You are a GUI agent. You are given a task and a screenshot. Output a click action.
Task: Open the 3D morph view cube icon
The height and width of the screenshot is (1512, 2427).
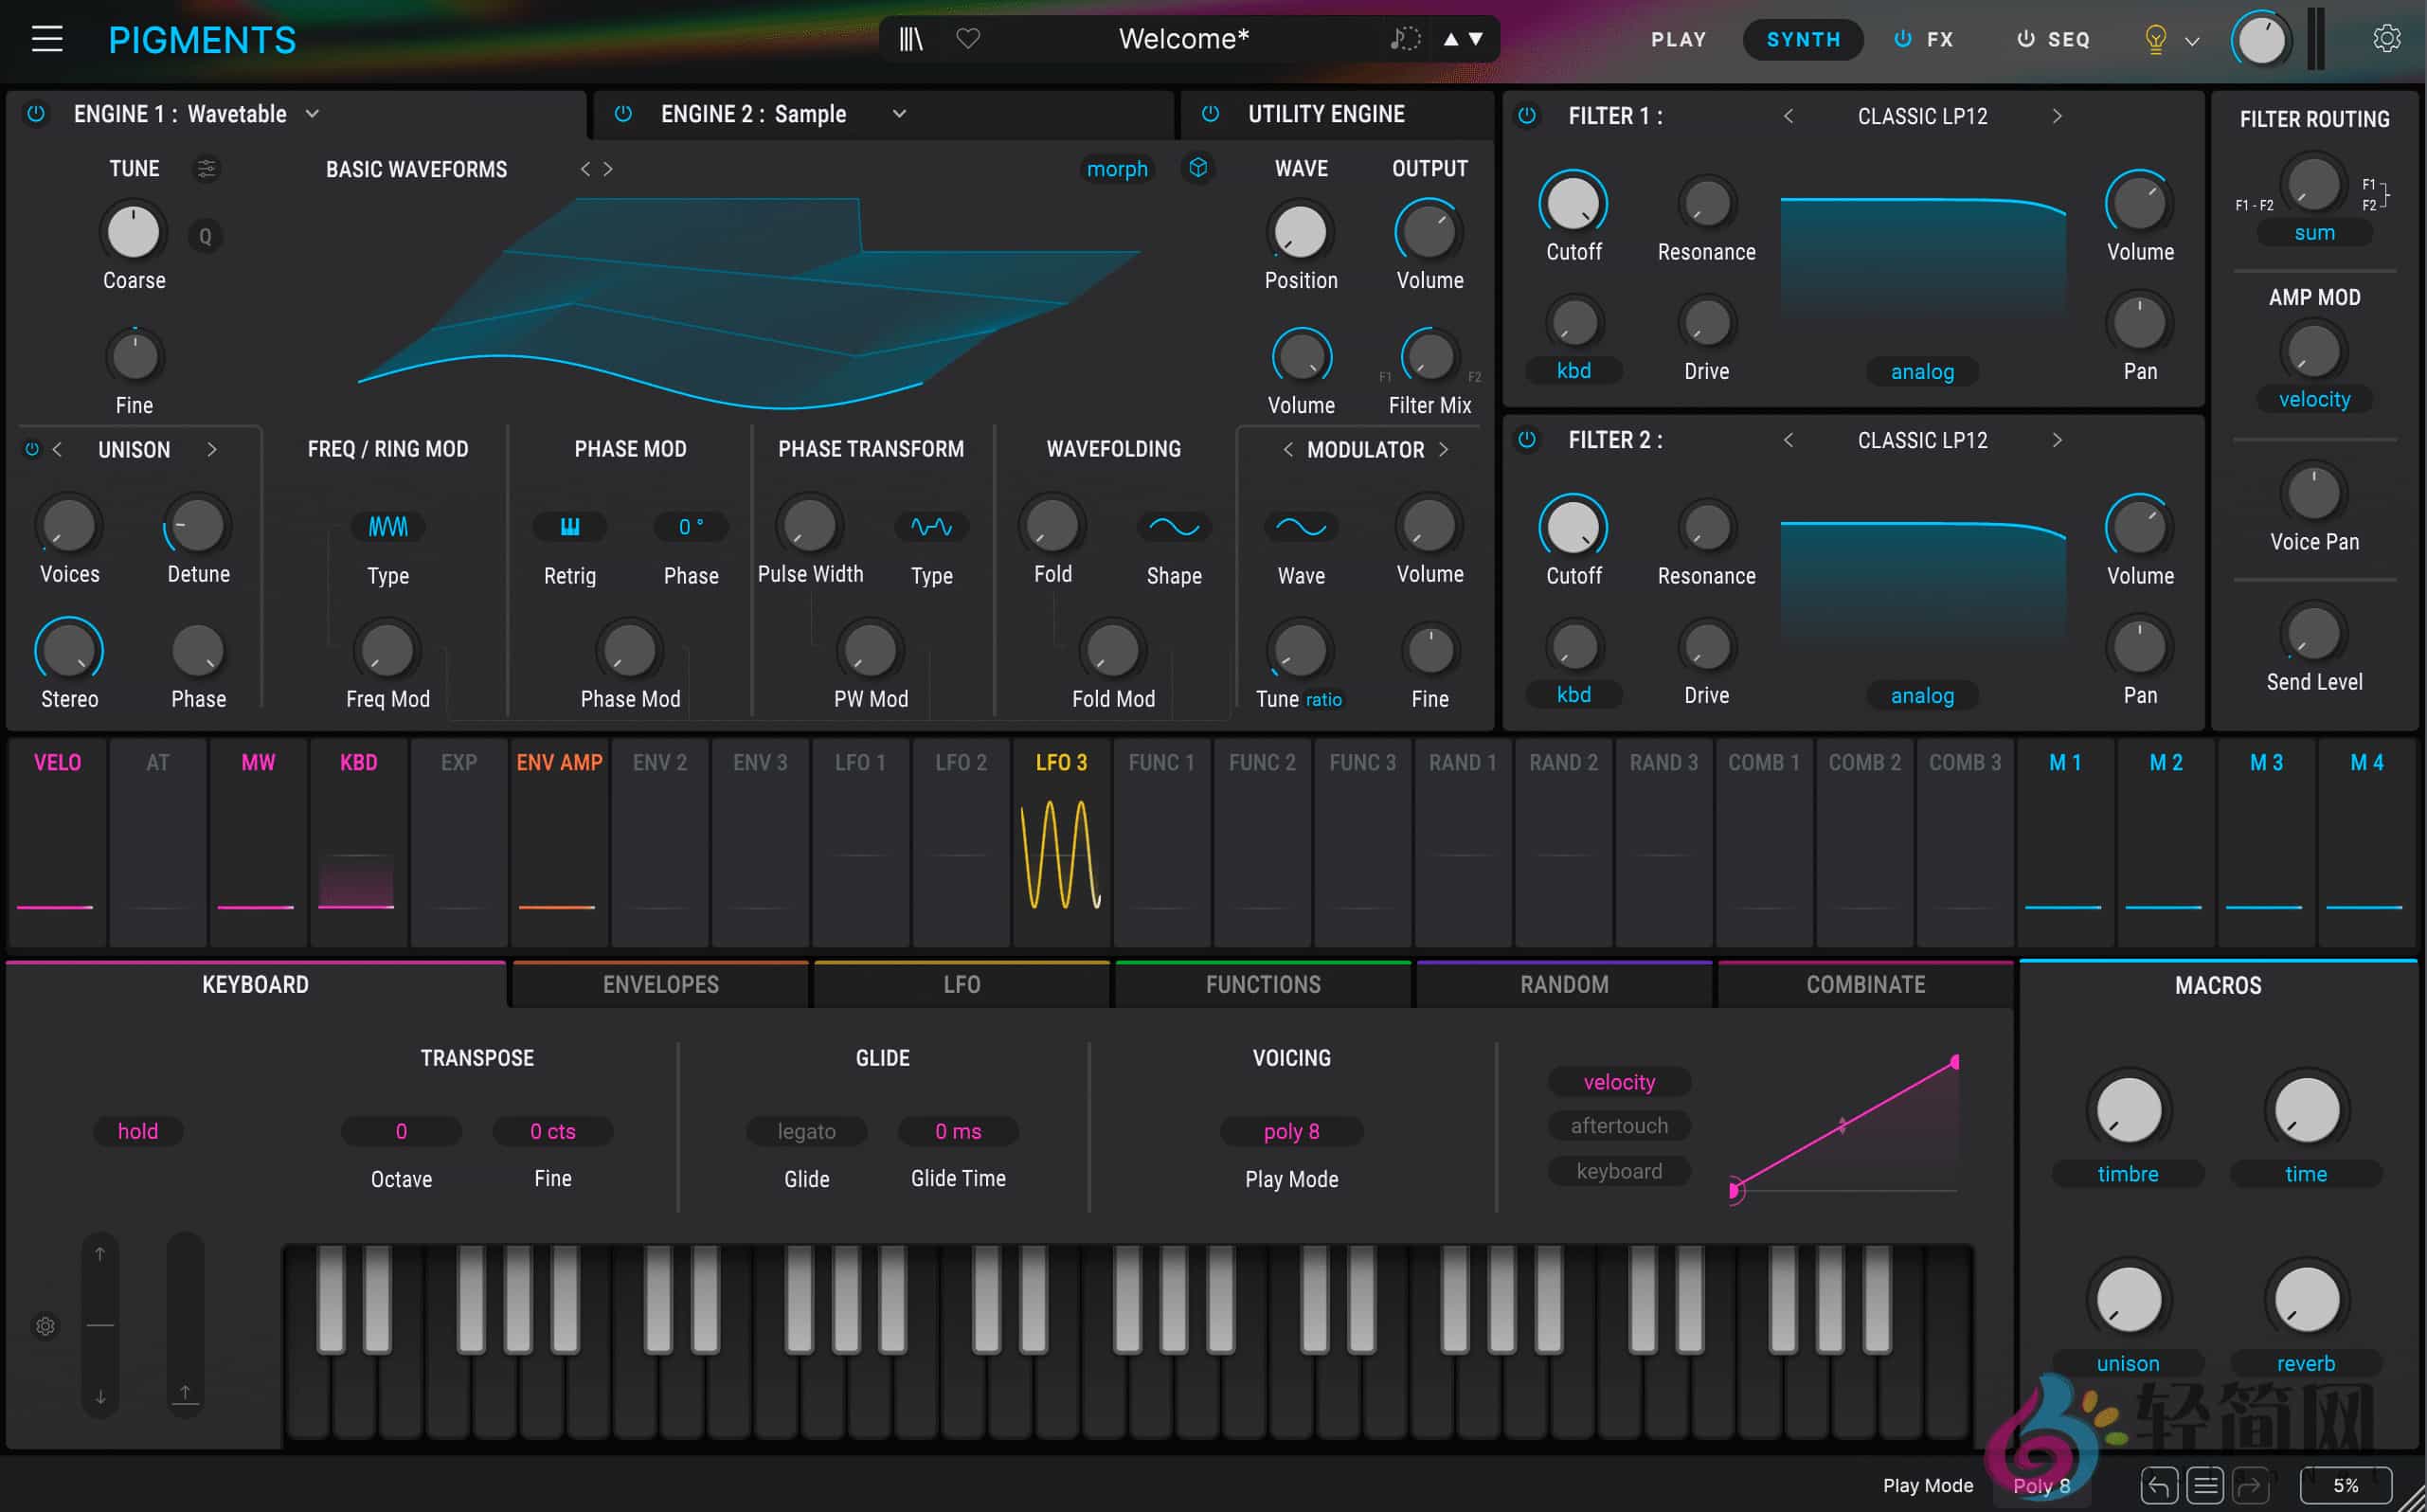click(1197, 169)
